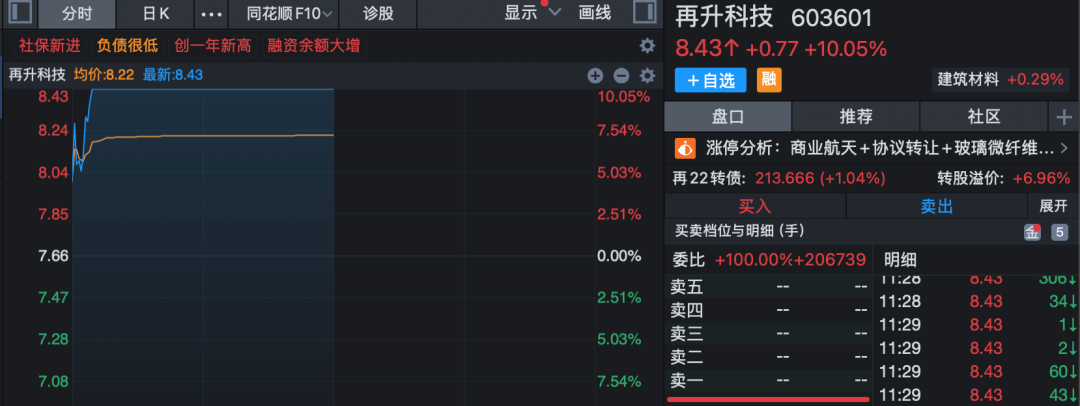Expand 涨停分析 row chevron

pyautogui.click(x=1065, y=148)
